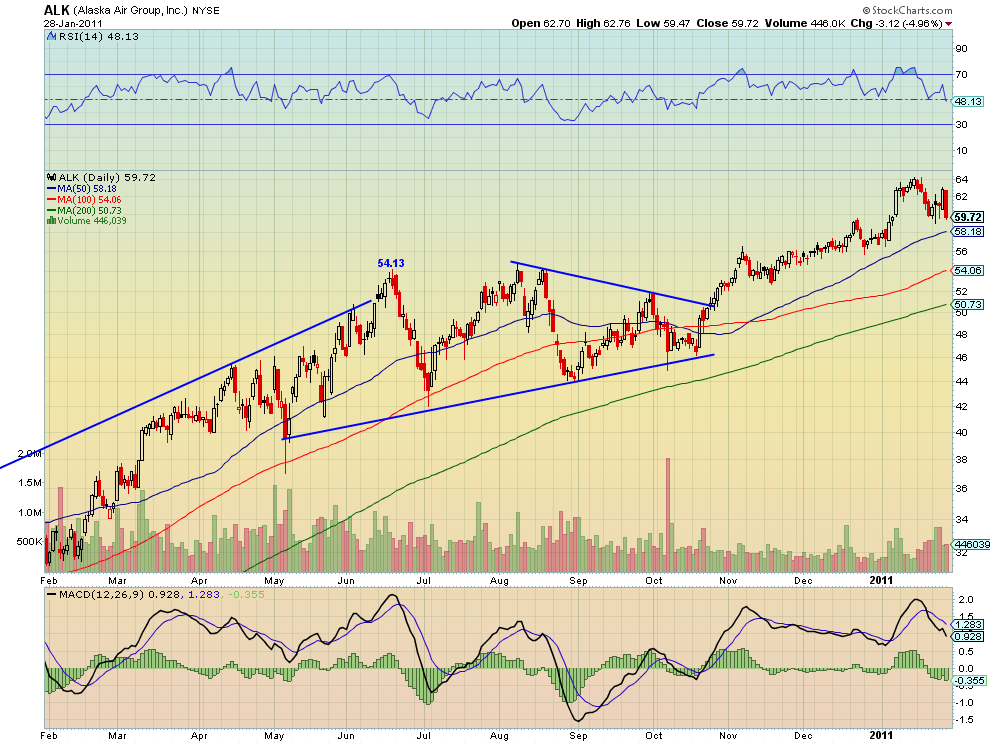Viewport: 990px width, 744px height.
Task: Click the Low 59.47 value in header
Action: coord(663,23)
